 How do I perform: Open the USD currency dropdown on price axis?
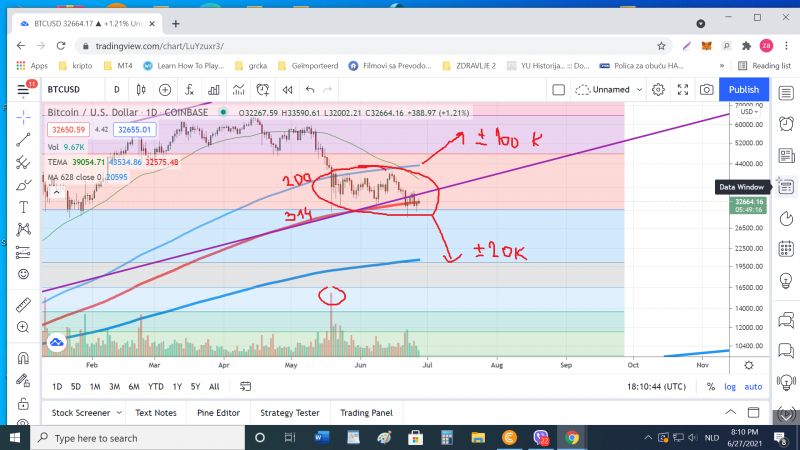click(x=749, y=112)
